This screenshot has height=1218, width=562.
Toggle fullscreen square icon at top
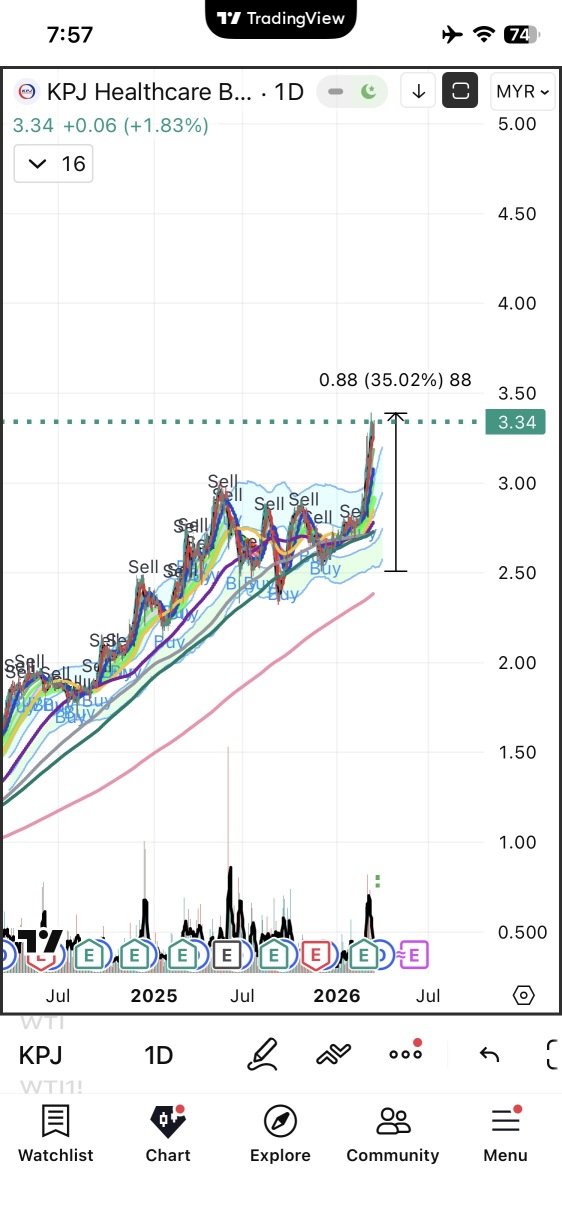tap(460, 91)
